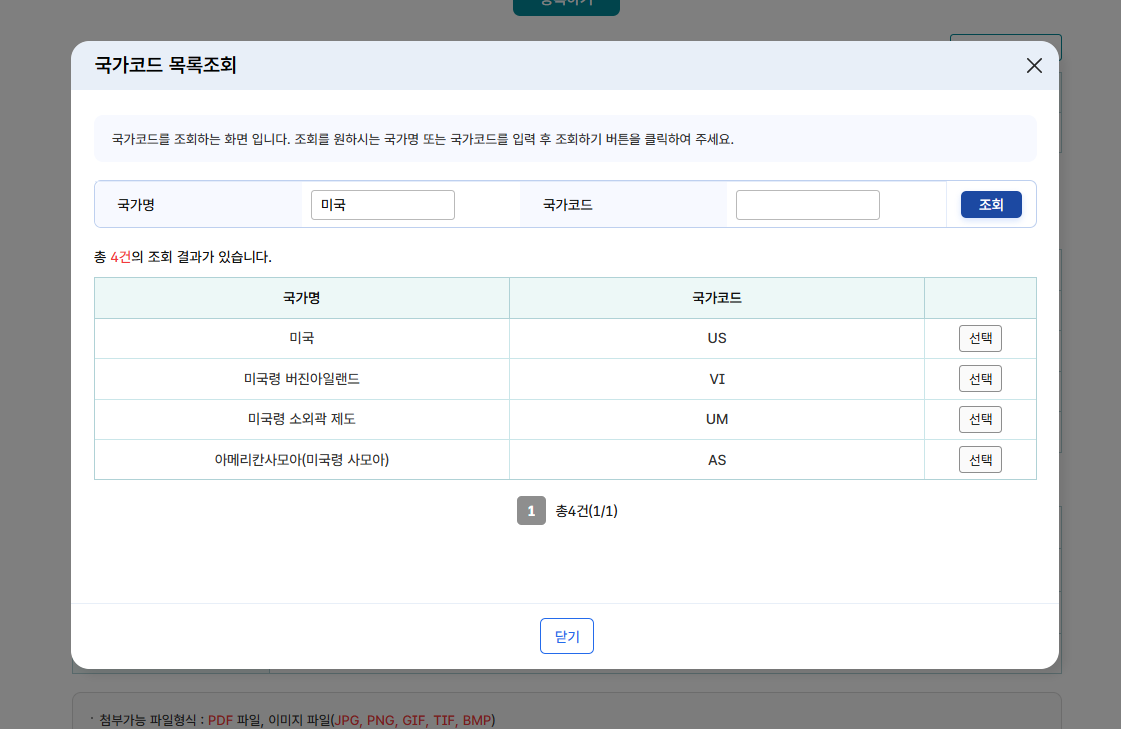Click the UM code cell
Screen dimensions: 1121x729
pyautogui.click(x=716, y=419)
